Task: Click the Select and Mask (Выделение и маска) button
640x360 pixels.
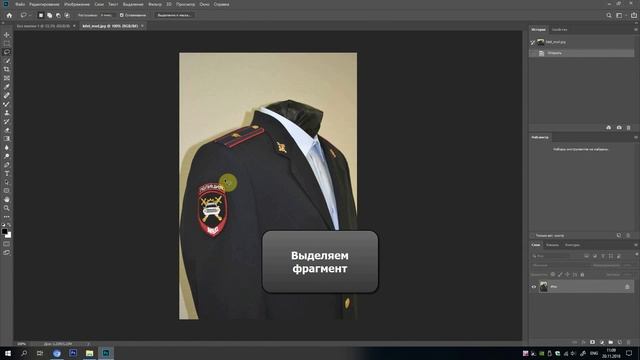Action: (x=174, y=16)
